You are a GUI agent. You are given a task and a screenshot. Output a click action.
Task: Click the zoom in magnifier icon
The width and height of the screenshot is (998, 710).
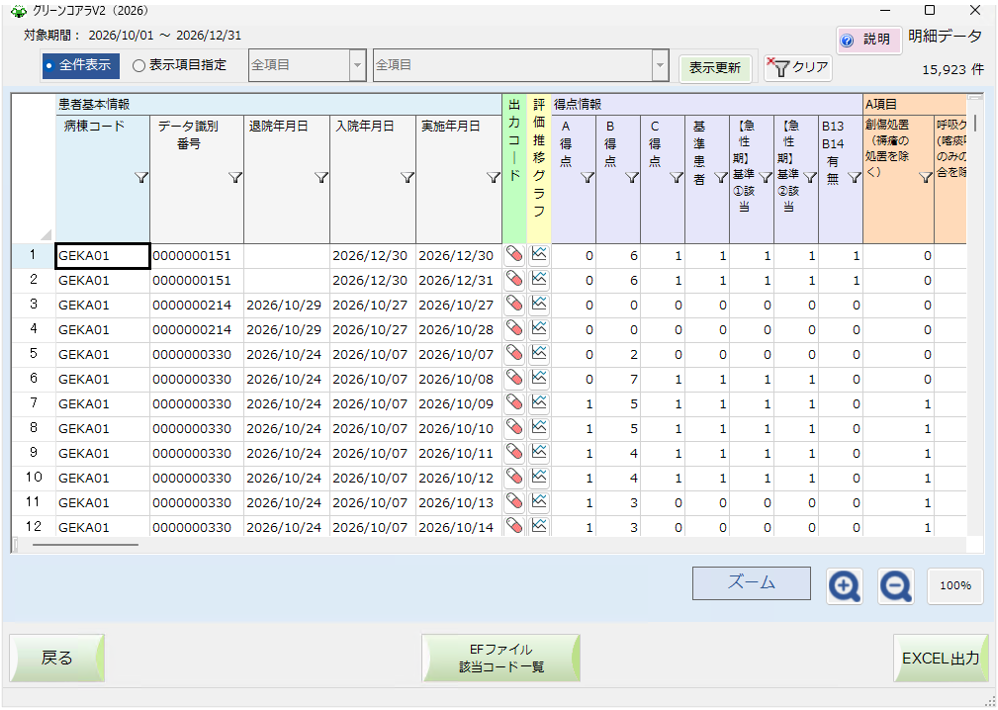(x=845, y=586)
